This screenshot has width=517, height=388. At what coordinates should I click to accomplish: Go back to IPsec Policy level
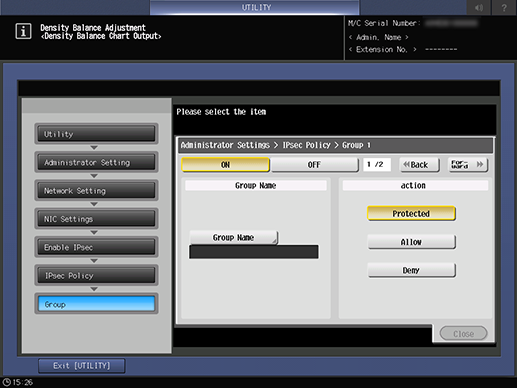click(x=96, y=276)
